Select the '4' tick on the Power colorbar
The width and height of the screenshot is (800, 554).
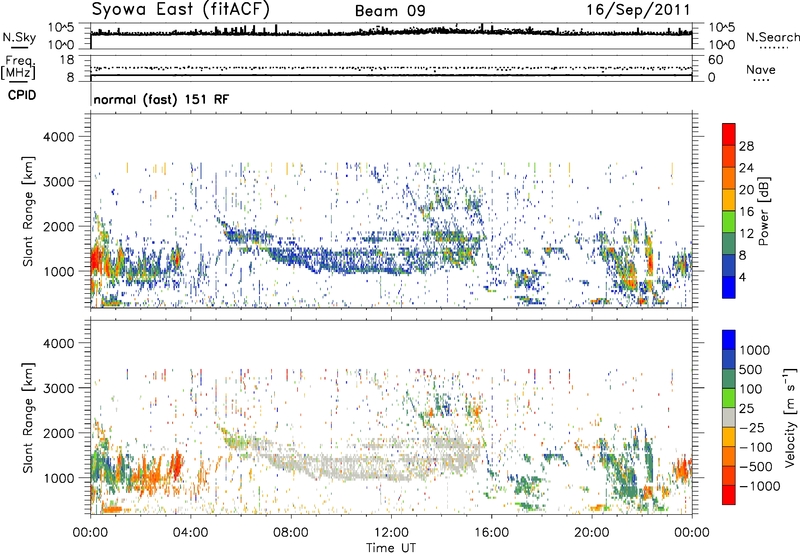[x=743, y=278]
